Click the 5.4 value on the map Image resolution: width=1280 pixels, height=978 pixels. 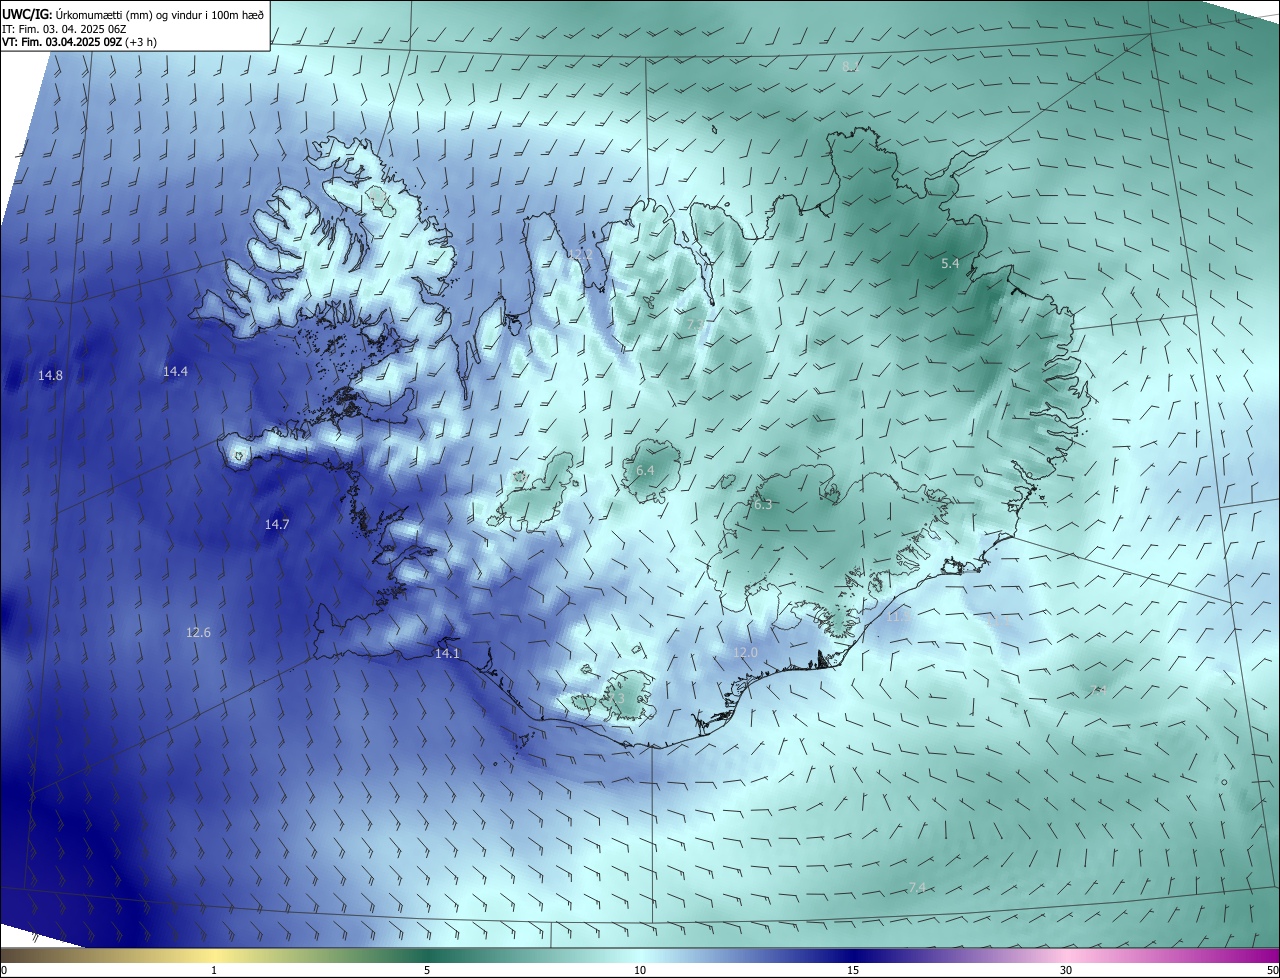click(950, 264)
